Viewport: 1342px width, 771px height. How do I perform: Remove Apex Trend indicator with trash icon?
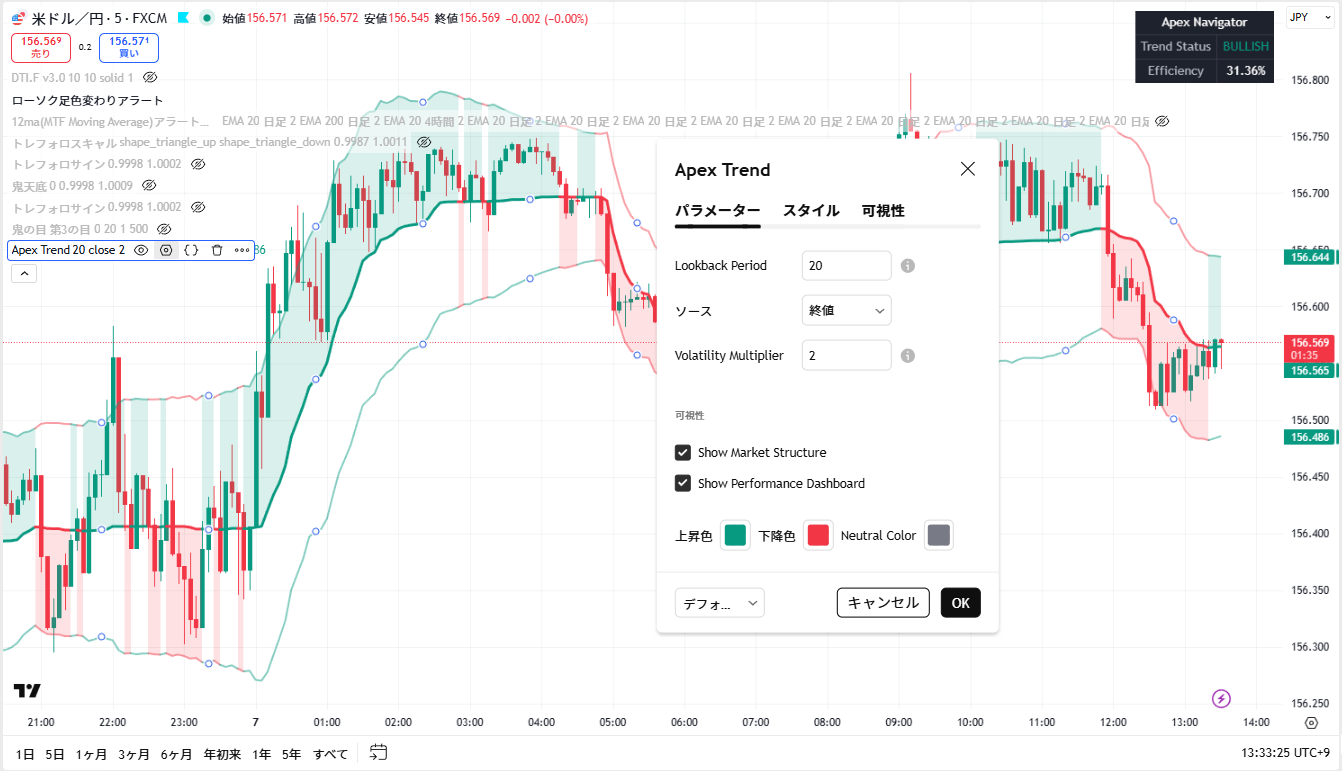[x=217, y=250]
